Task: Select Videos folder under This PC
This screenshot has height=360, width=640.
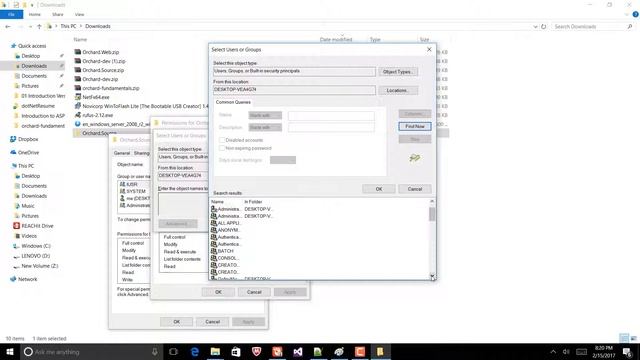Action: pos(29,236)
